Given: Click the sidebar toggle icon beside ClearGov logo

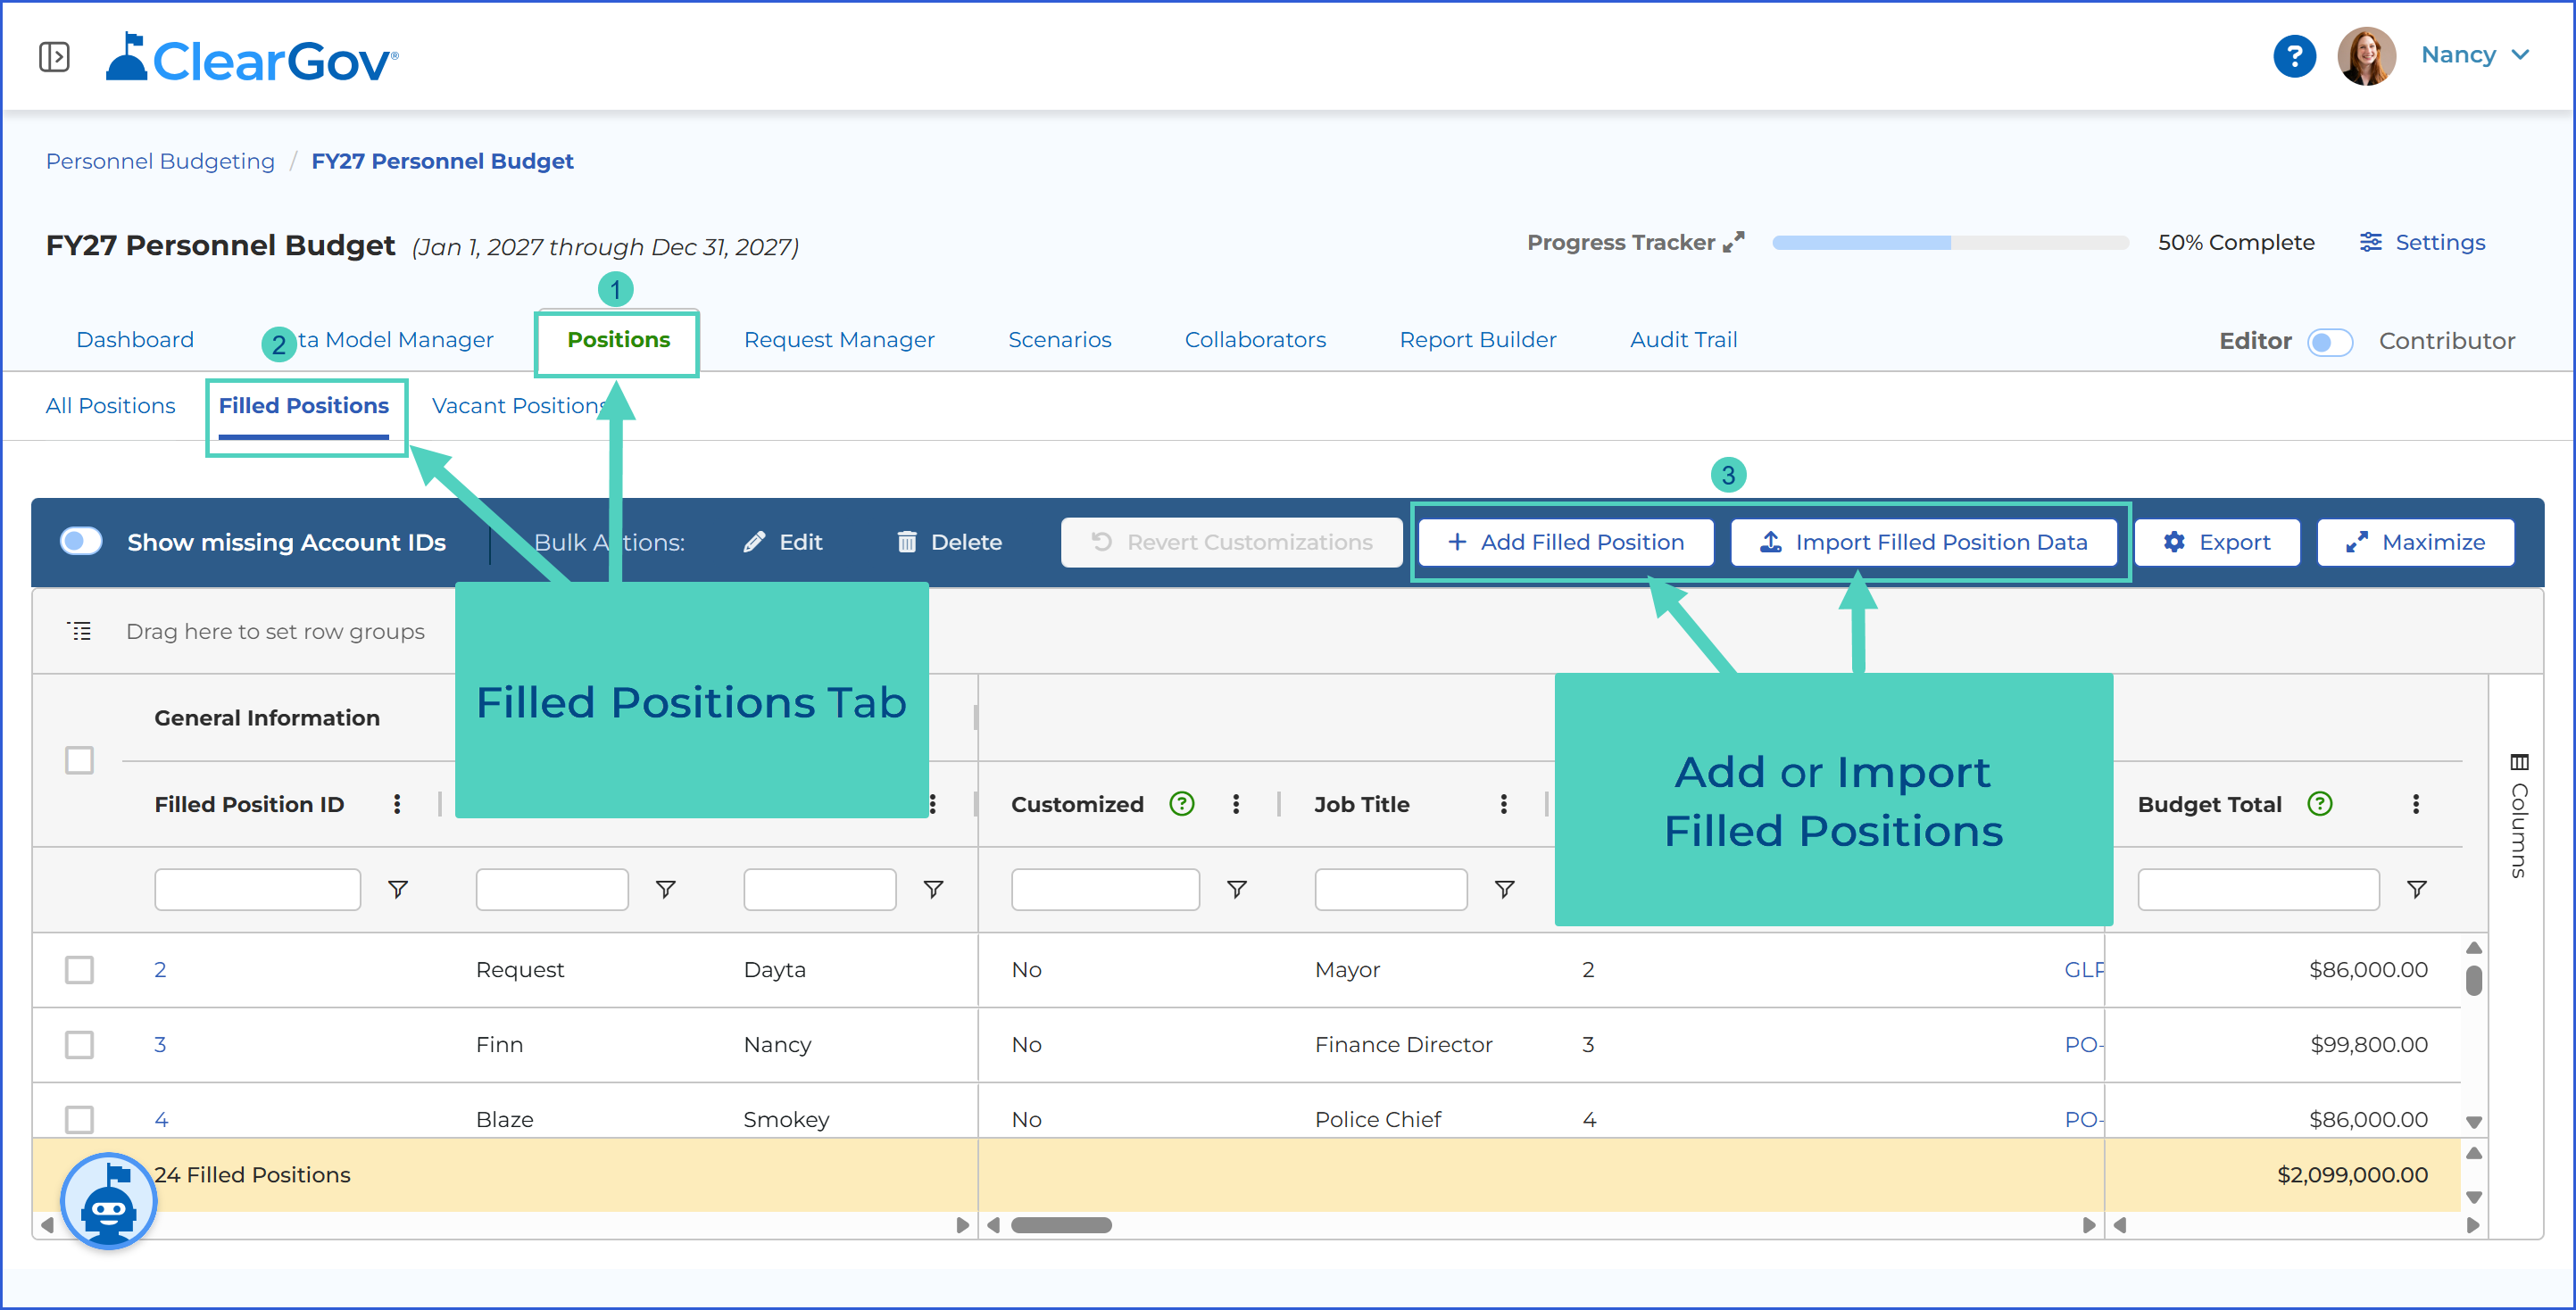Looking at the screenshot, I should click(54, 57).
